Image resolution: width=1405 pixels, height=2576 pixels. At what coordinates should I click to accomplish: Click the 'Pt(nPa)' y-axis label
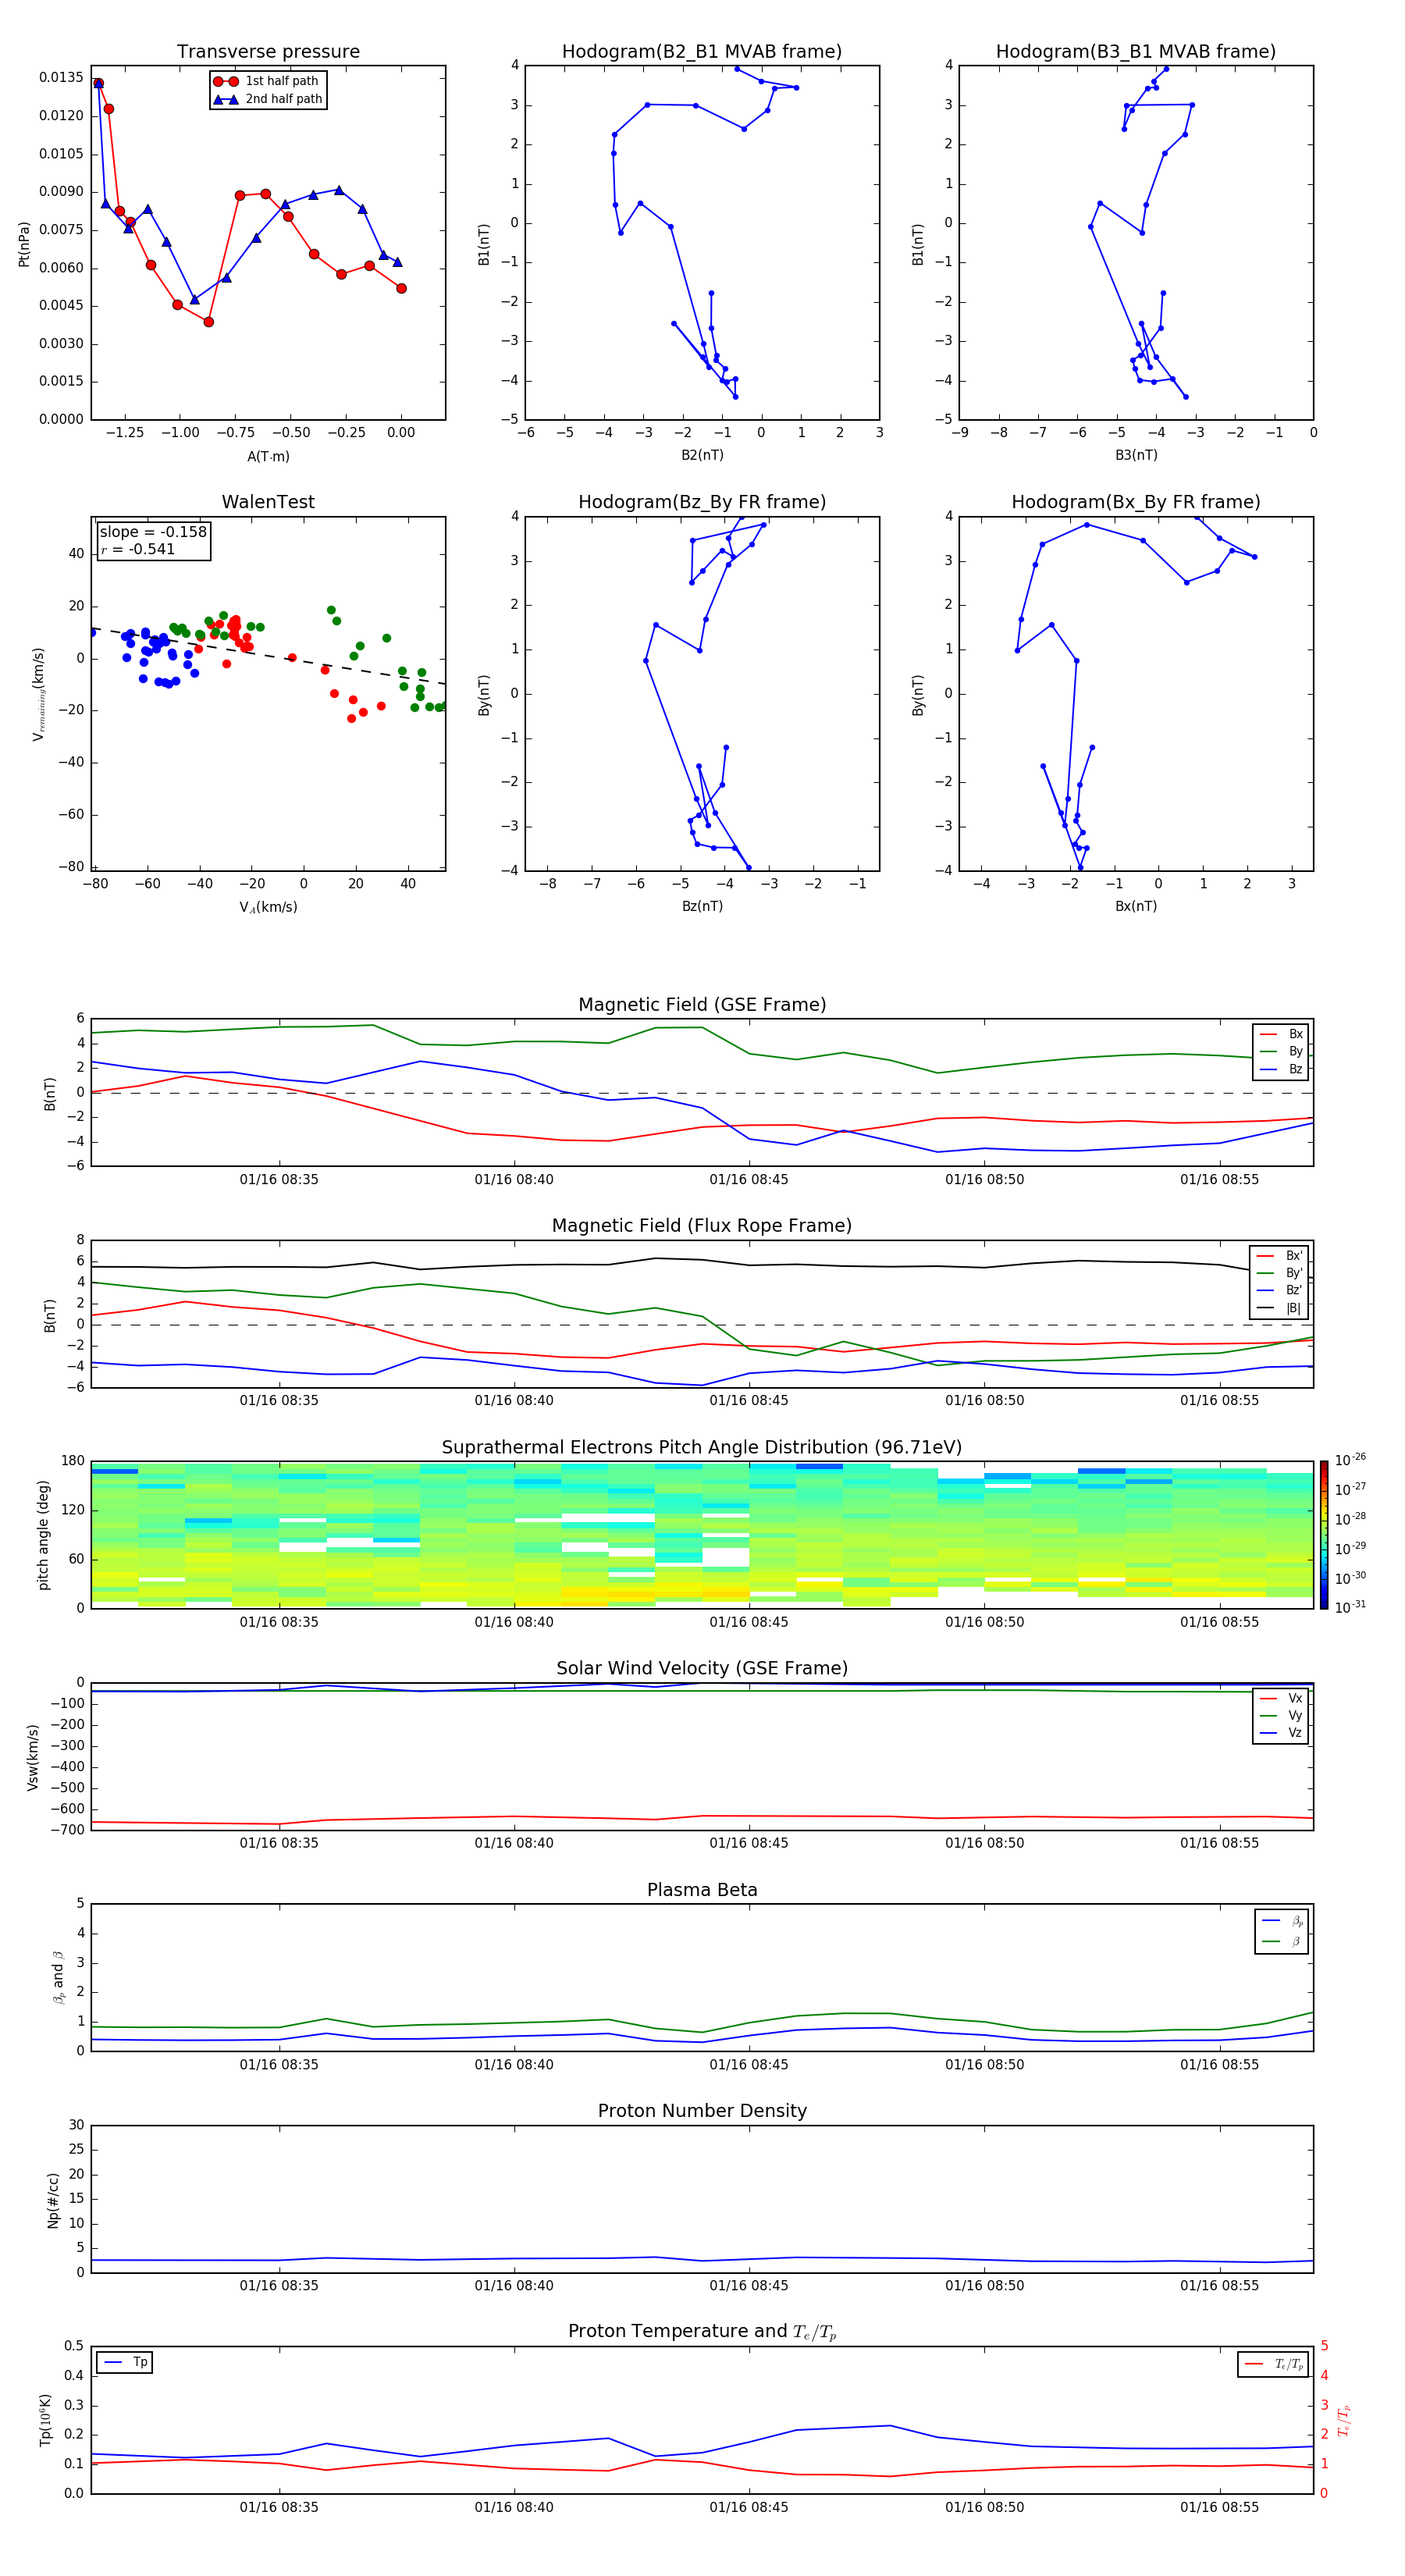(x=24, y=244)
